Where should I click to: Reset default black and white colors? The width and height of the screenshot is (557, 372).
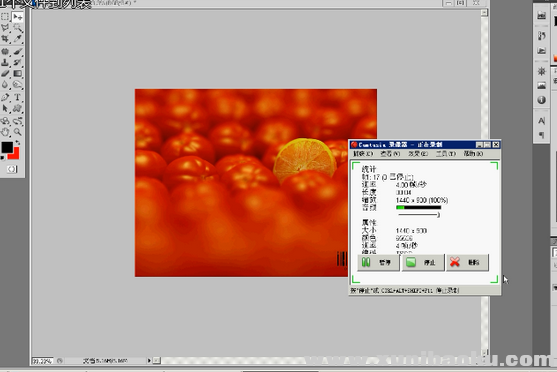click(x=3, y=158)
